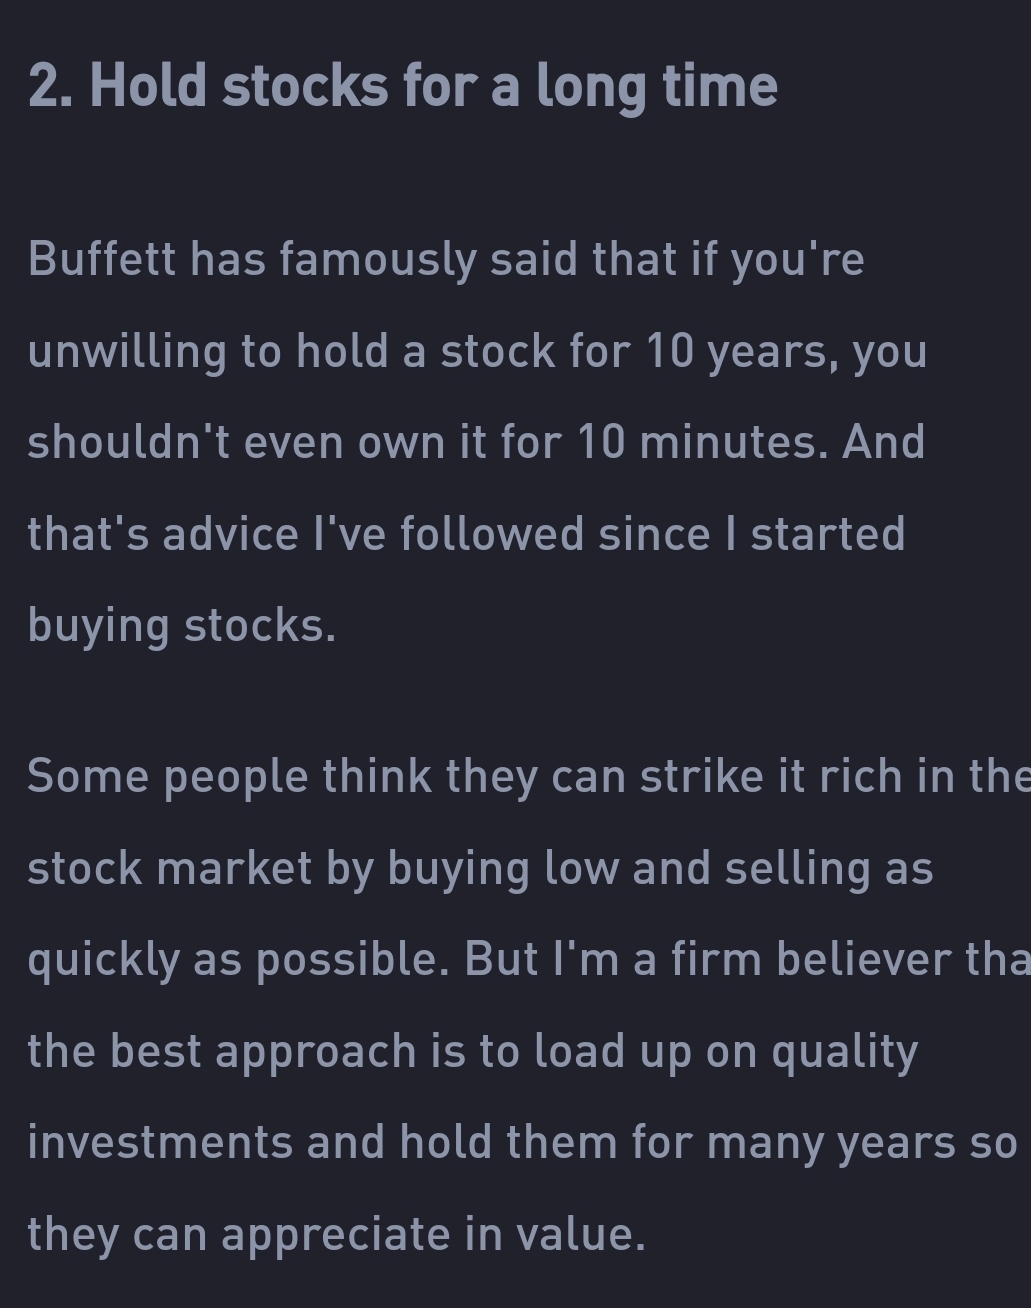The height and width of the screenshot is (1308, 1031).
Task: Click the word "investments"
Action: point(160,1142)
